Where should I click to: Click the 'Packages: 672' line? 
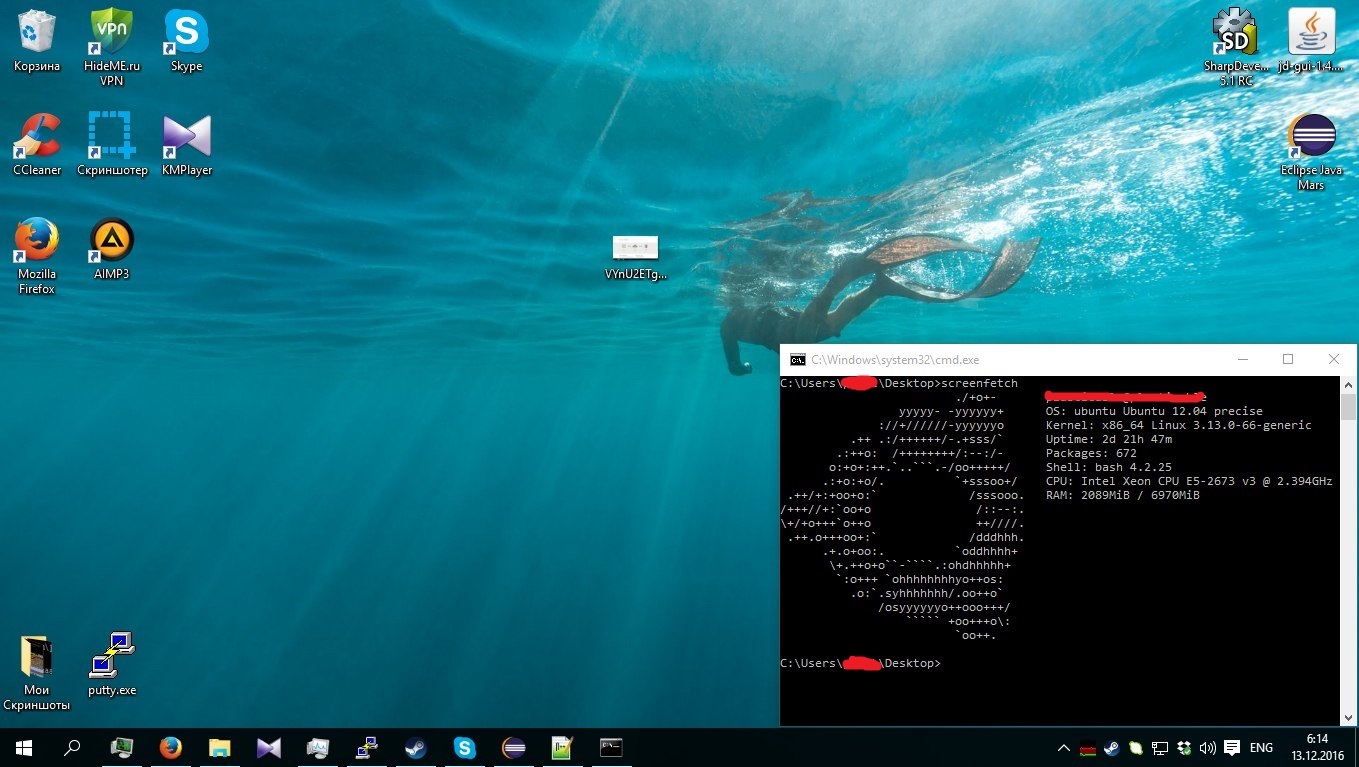coord(1091,453)
